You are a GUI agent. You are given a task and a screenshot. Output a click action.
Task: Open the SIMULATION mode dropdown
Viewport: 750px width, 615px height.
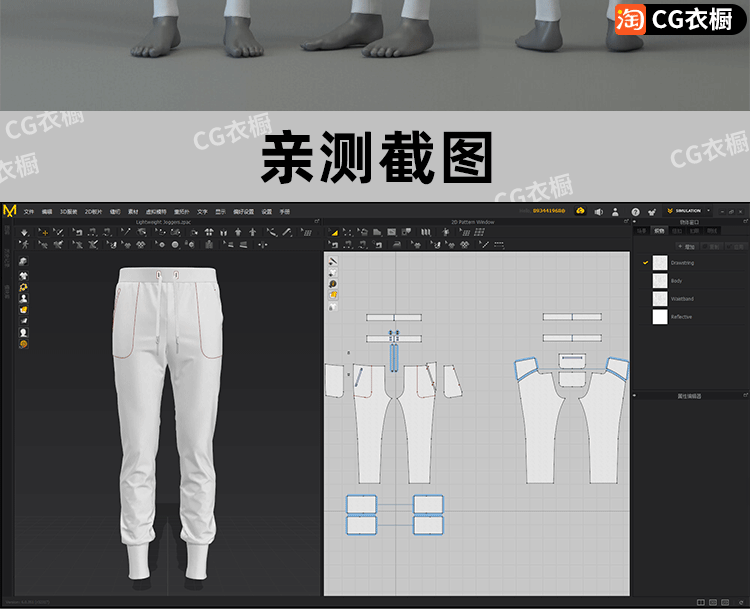(689, 211)
